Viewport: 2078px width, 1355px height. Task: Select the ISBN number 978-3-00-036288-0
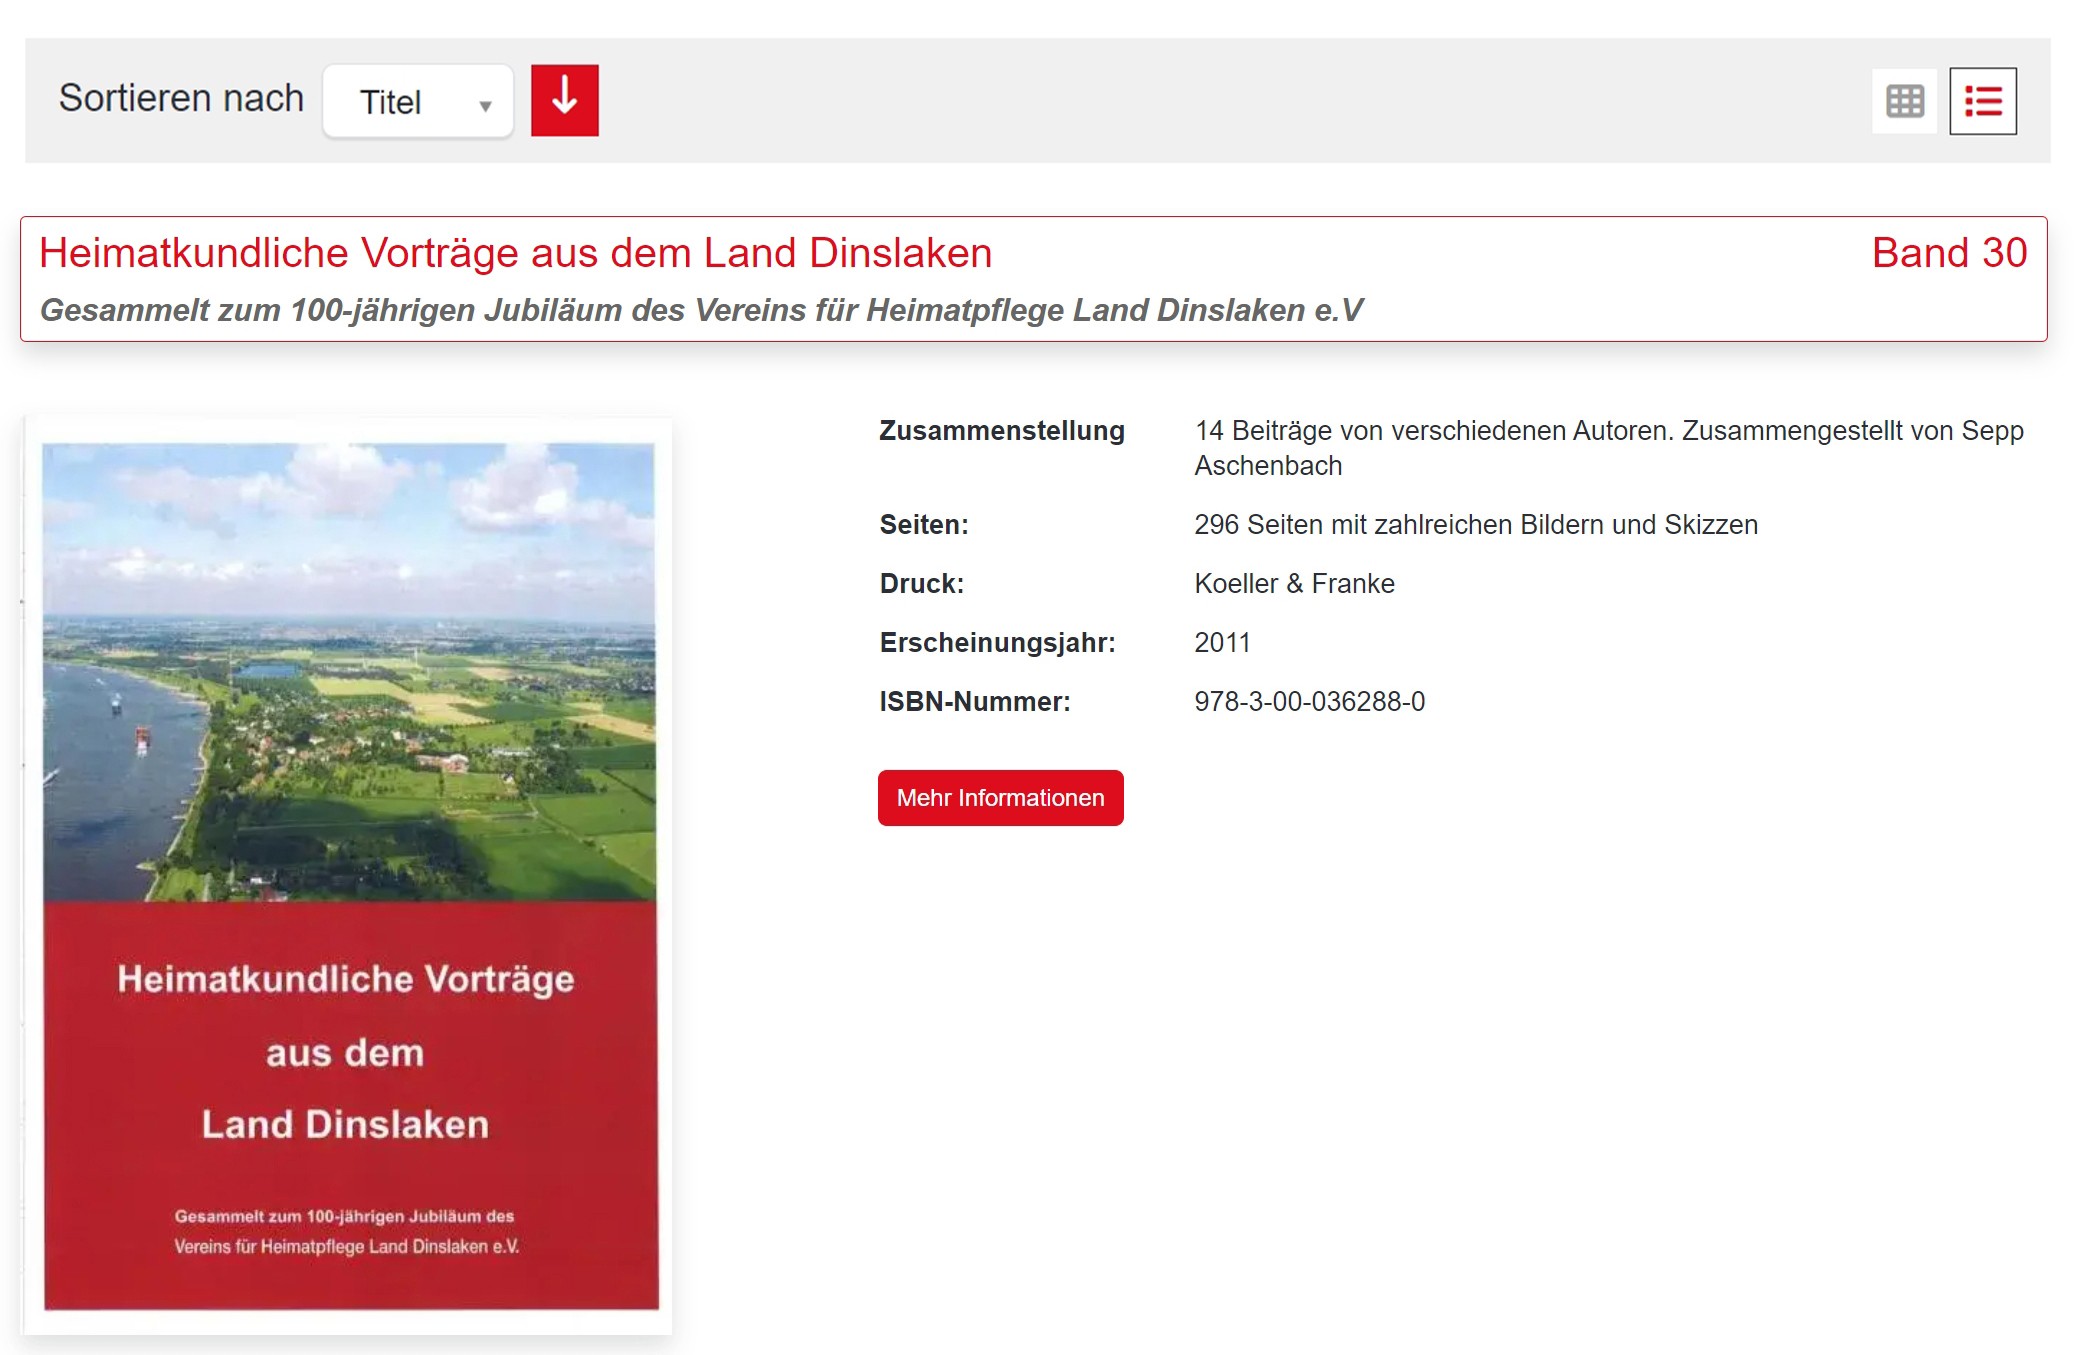click(1309, 702)
